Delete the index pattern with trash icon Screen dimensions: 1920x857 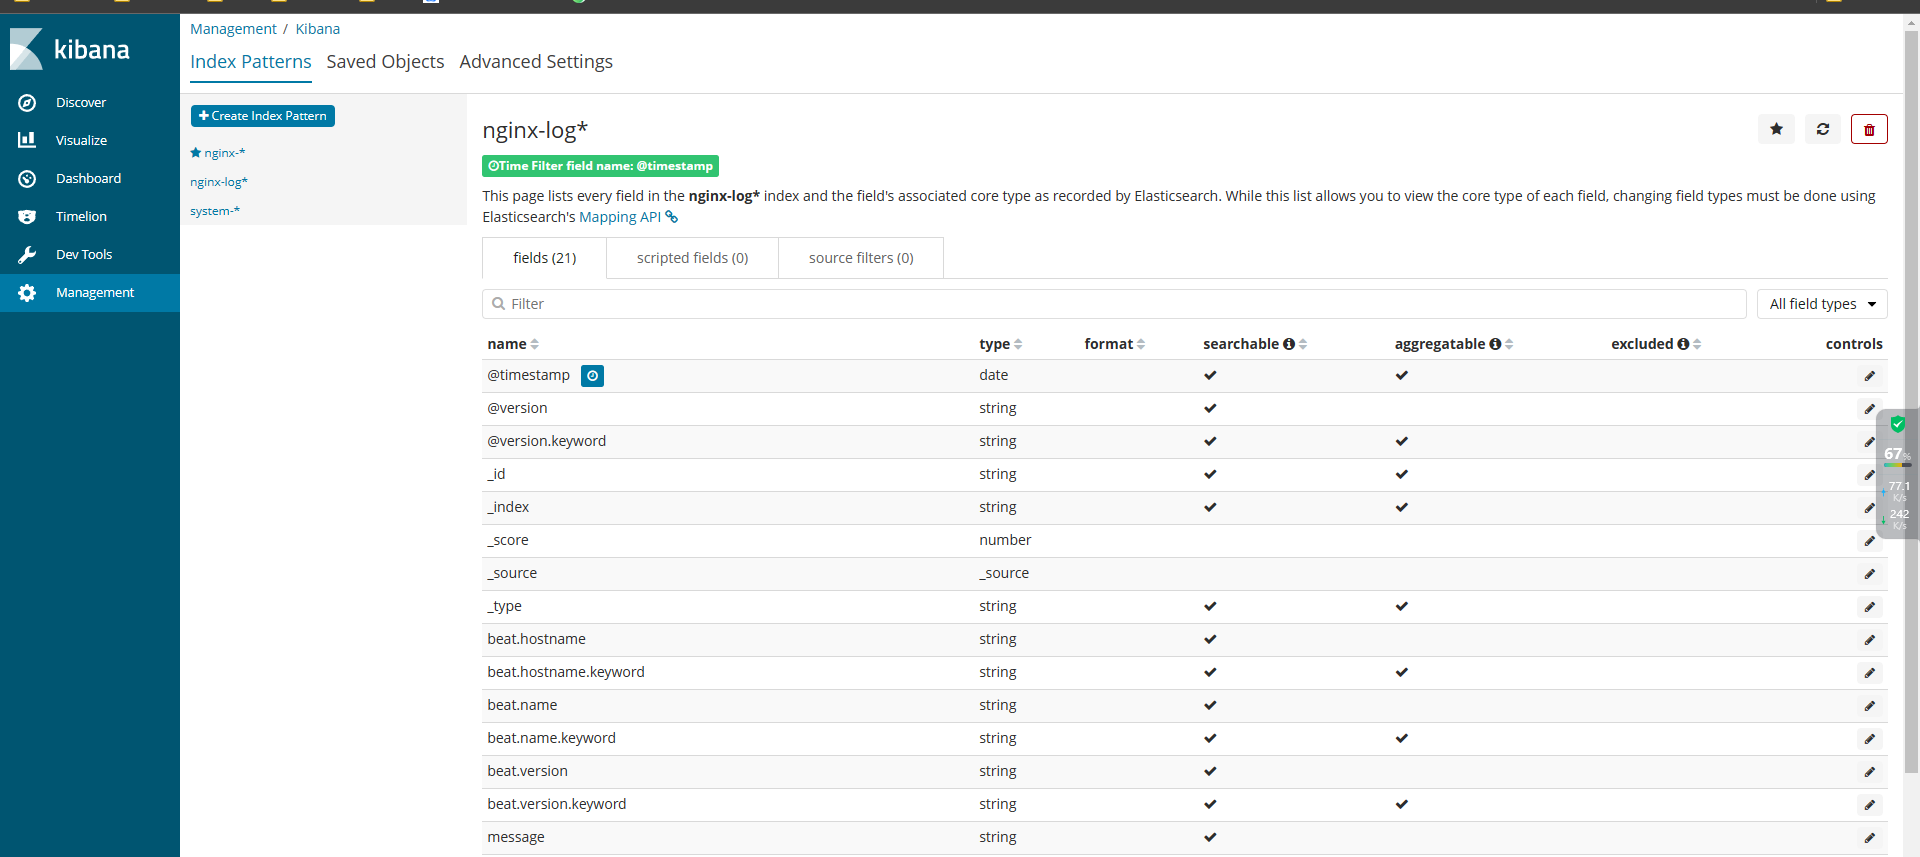pyautogui.click(x=1868, y=129)
